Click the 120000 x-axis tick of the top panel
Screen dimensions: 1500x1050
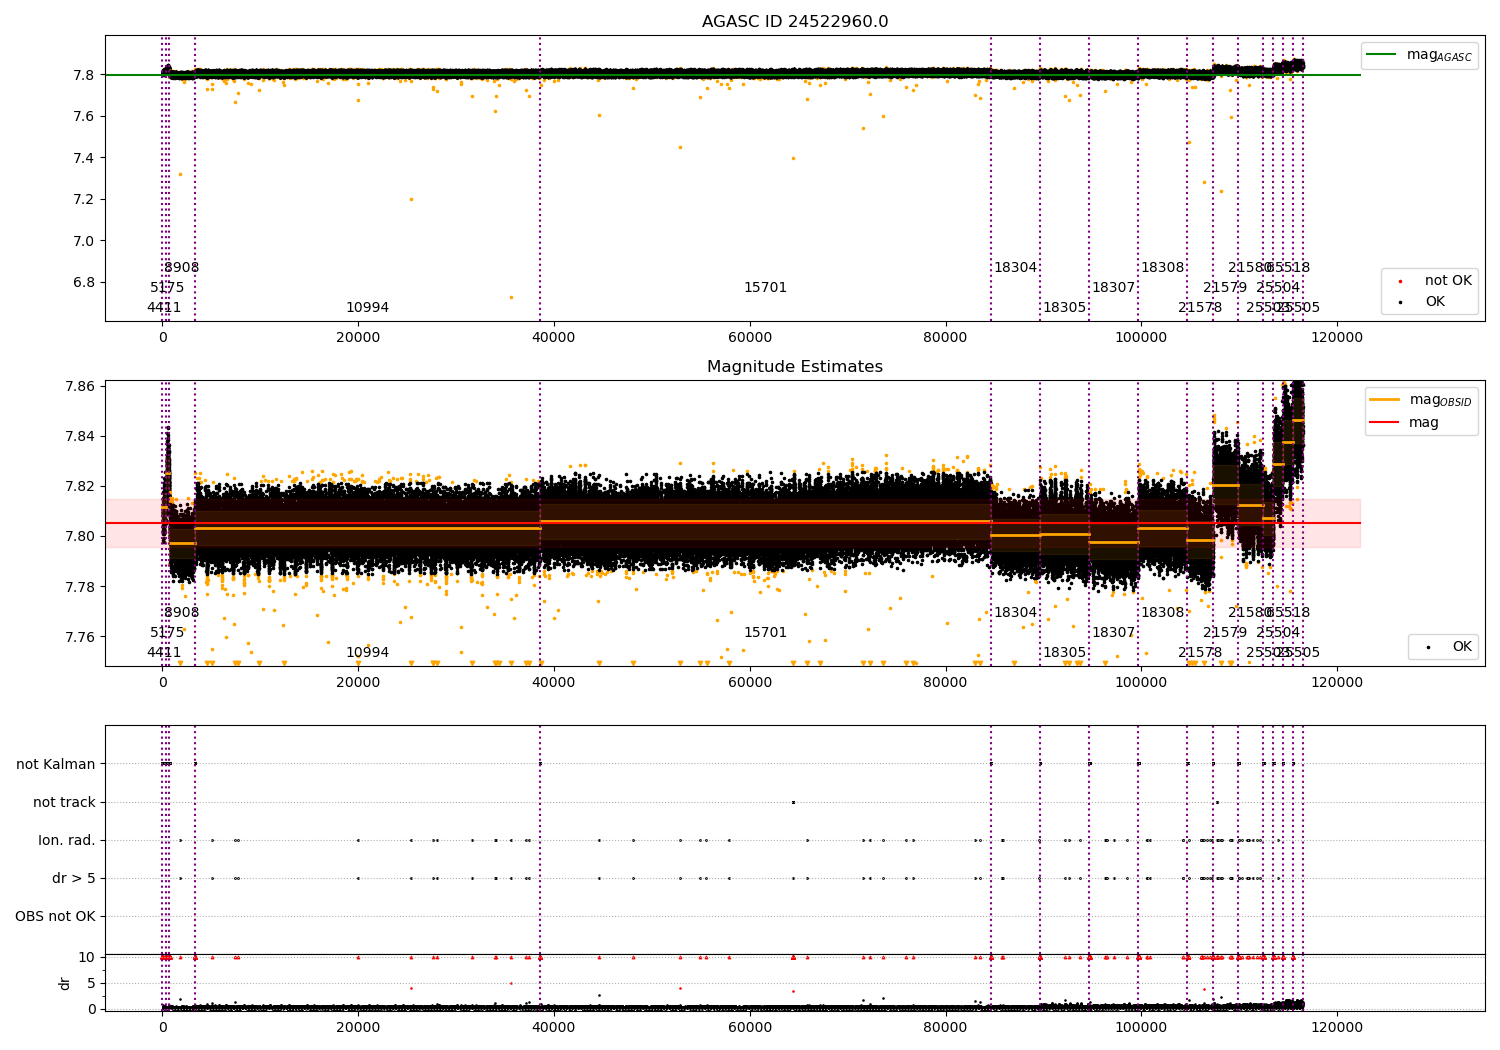pyautogui.click(x=1336, y=338)
